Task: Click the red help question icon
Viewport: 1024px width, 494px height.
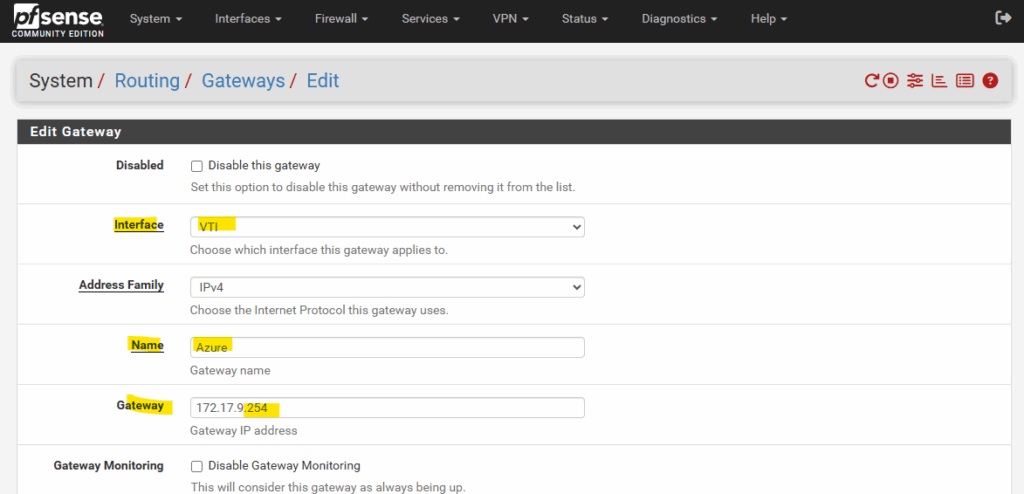Action: [990, 81]
